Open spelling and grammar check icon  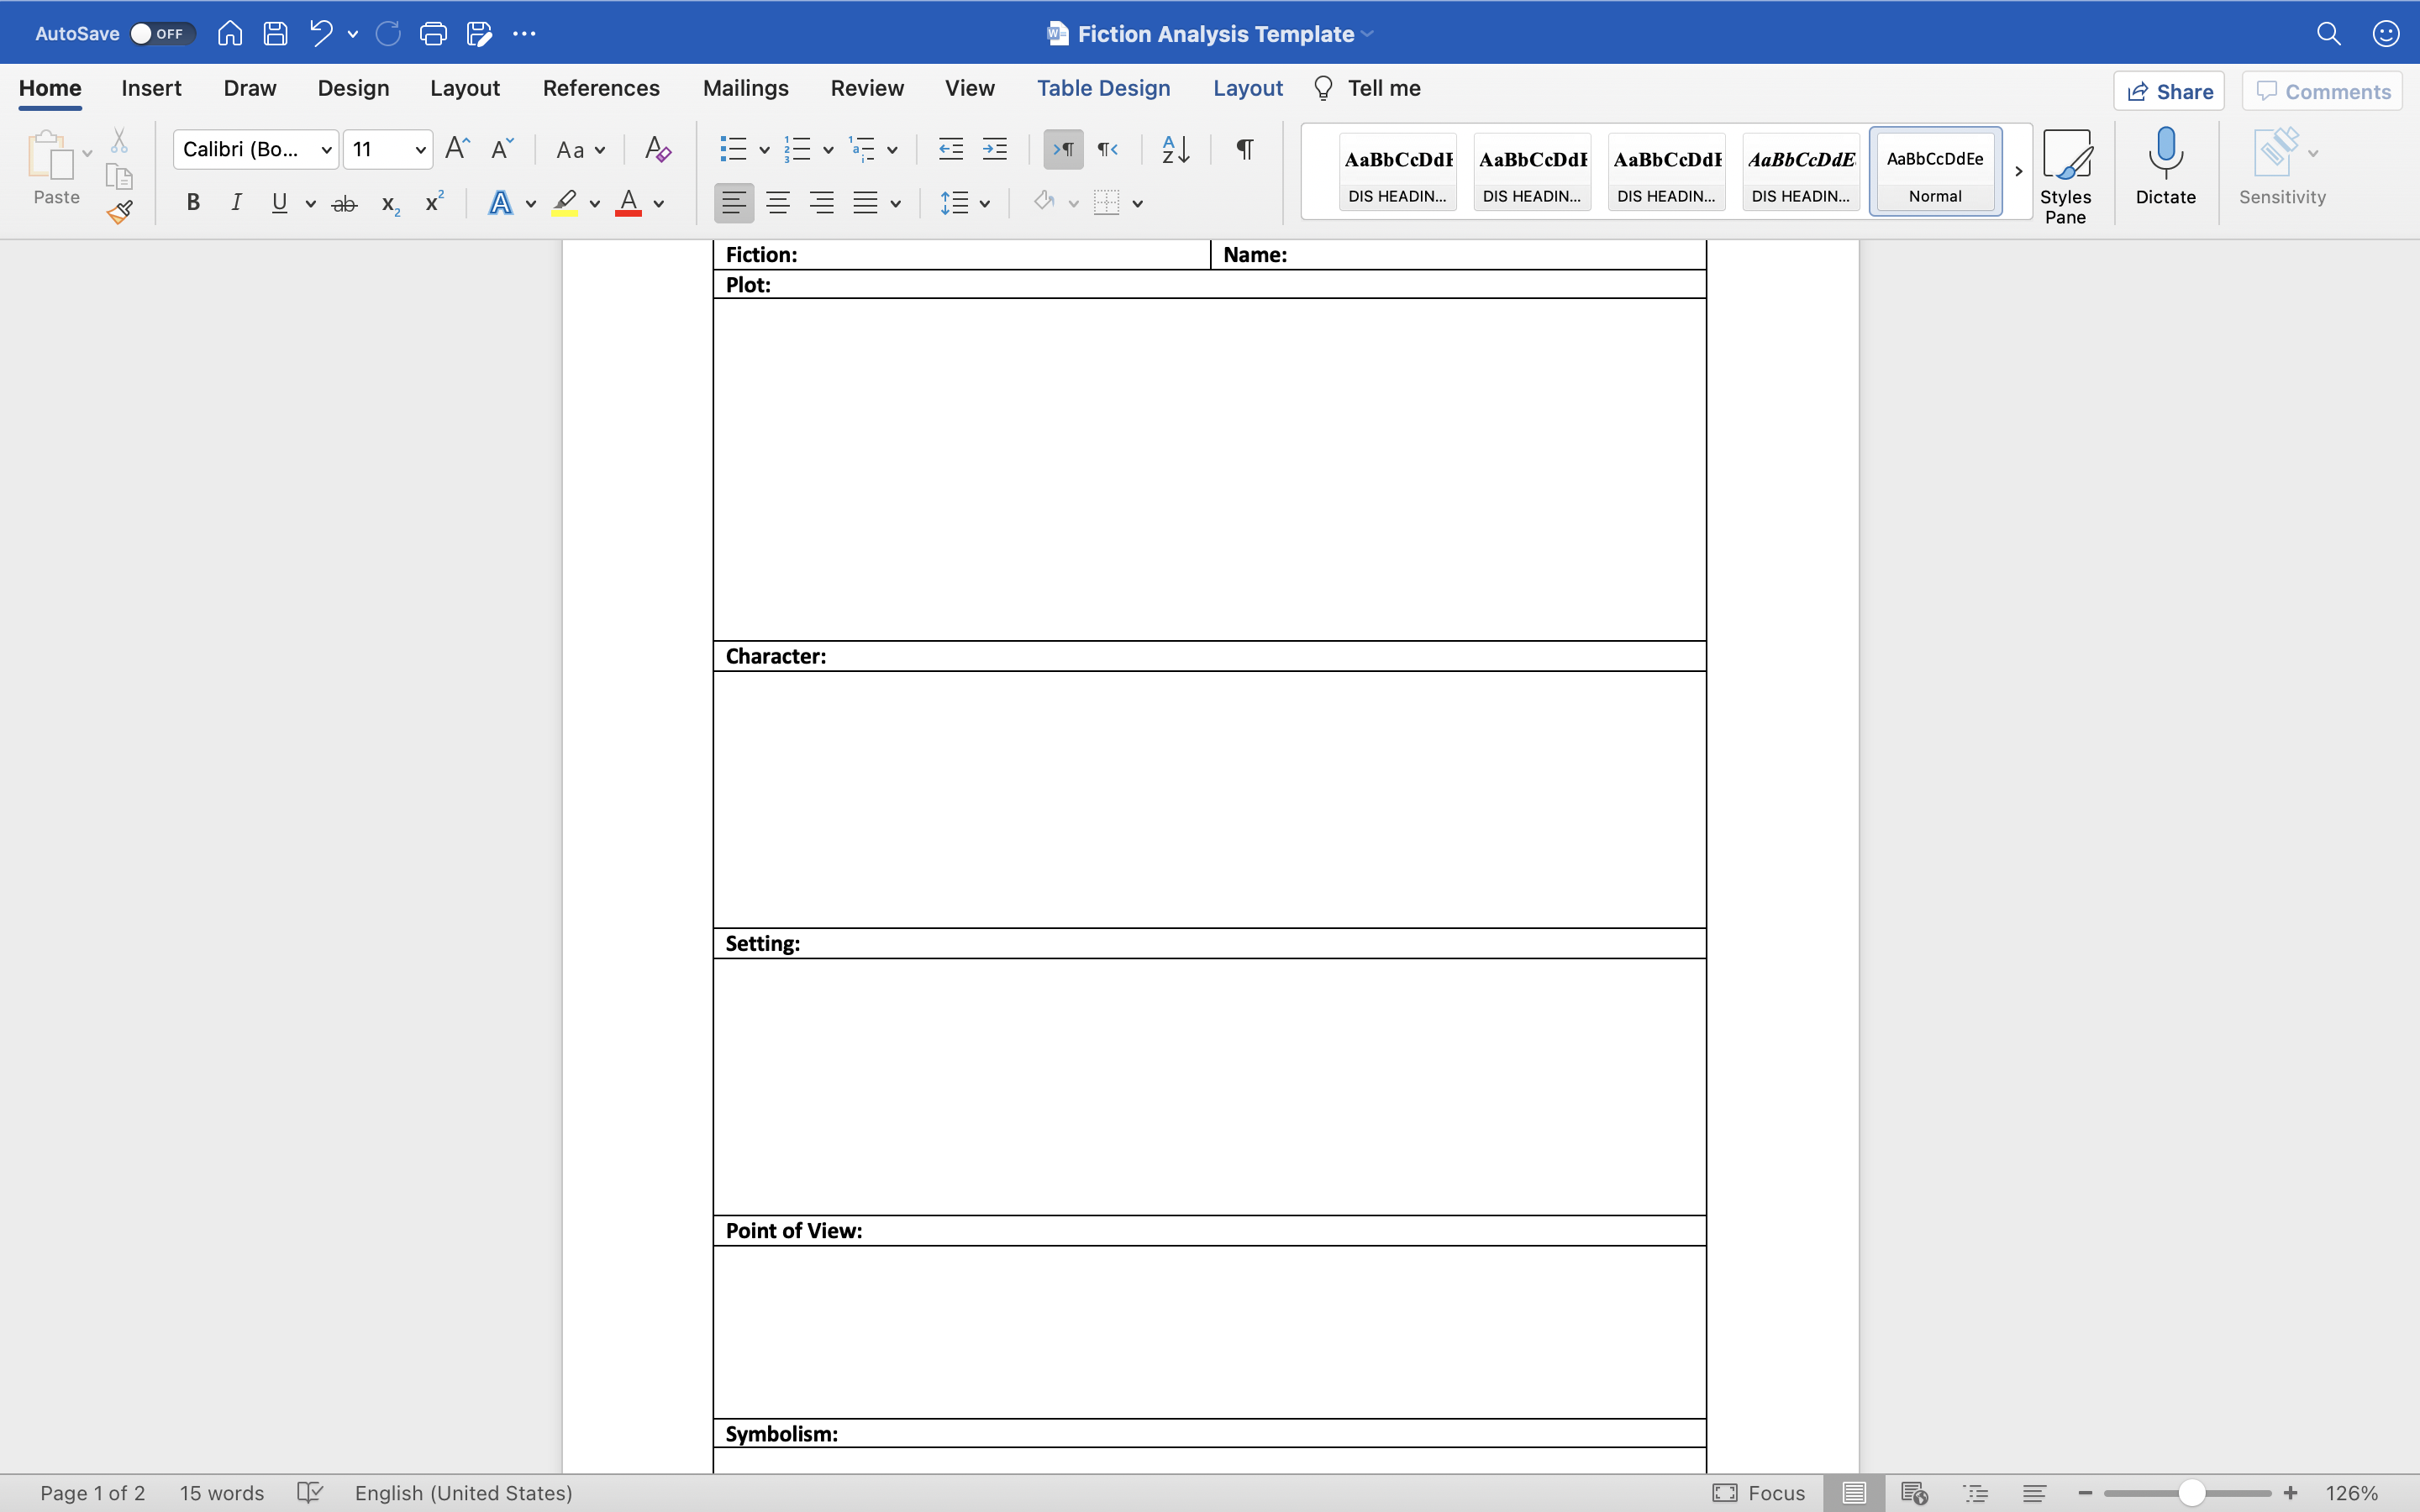click(310, 1493)
